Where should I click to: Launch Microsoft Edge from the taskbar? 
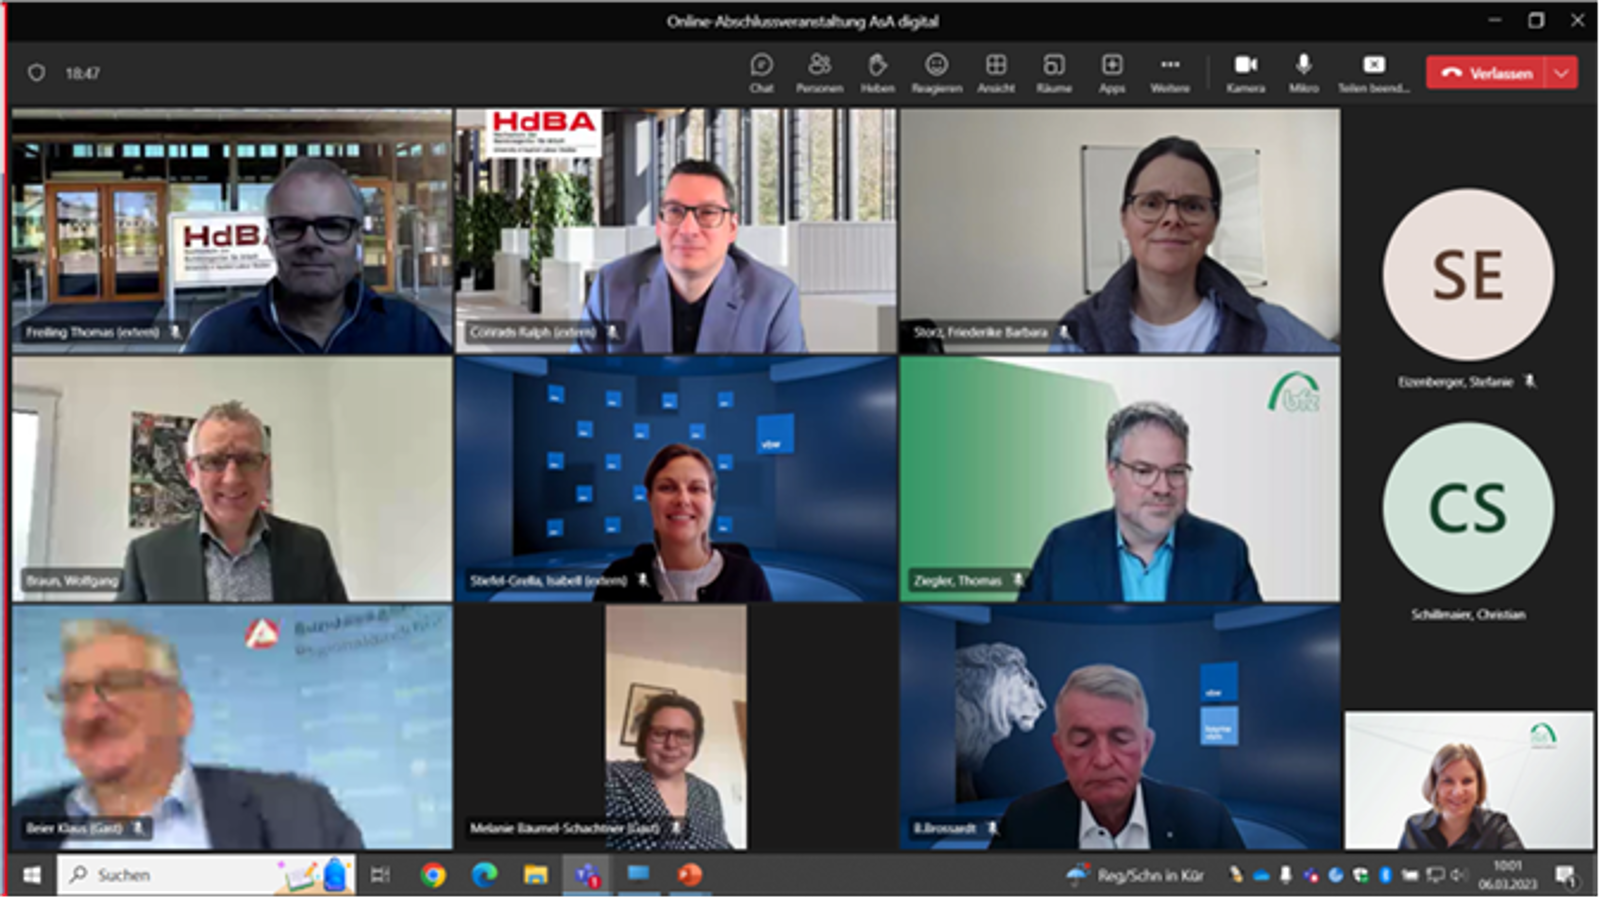click(485, 875)
